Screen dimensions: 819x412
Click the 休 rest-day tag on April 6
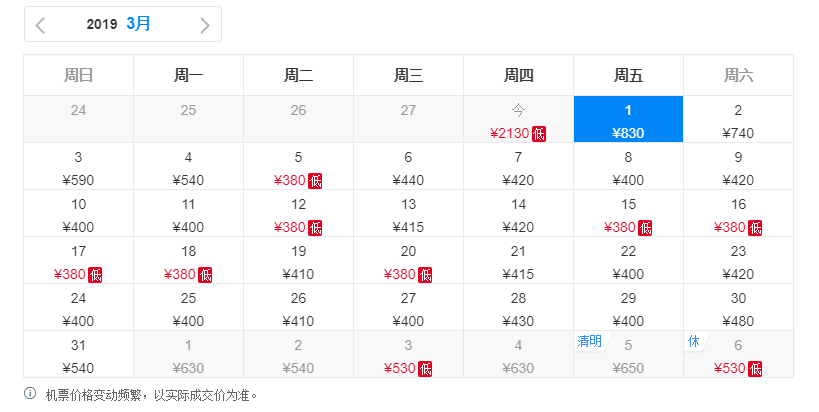point(693,342)
